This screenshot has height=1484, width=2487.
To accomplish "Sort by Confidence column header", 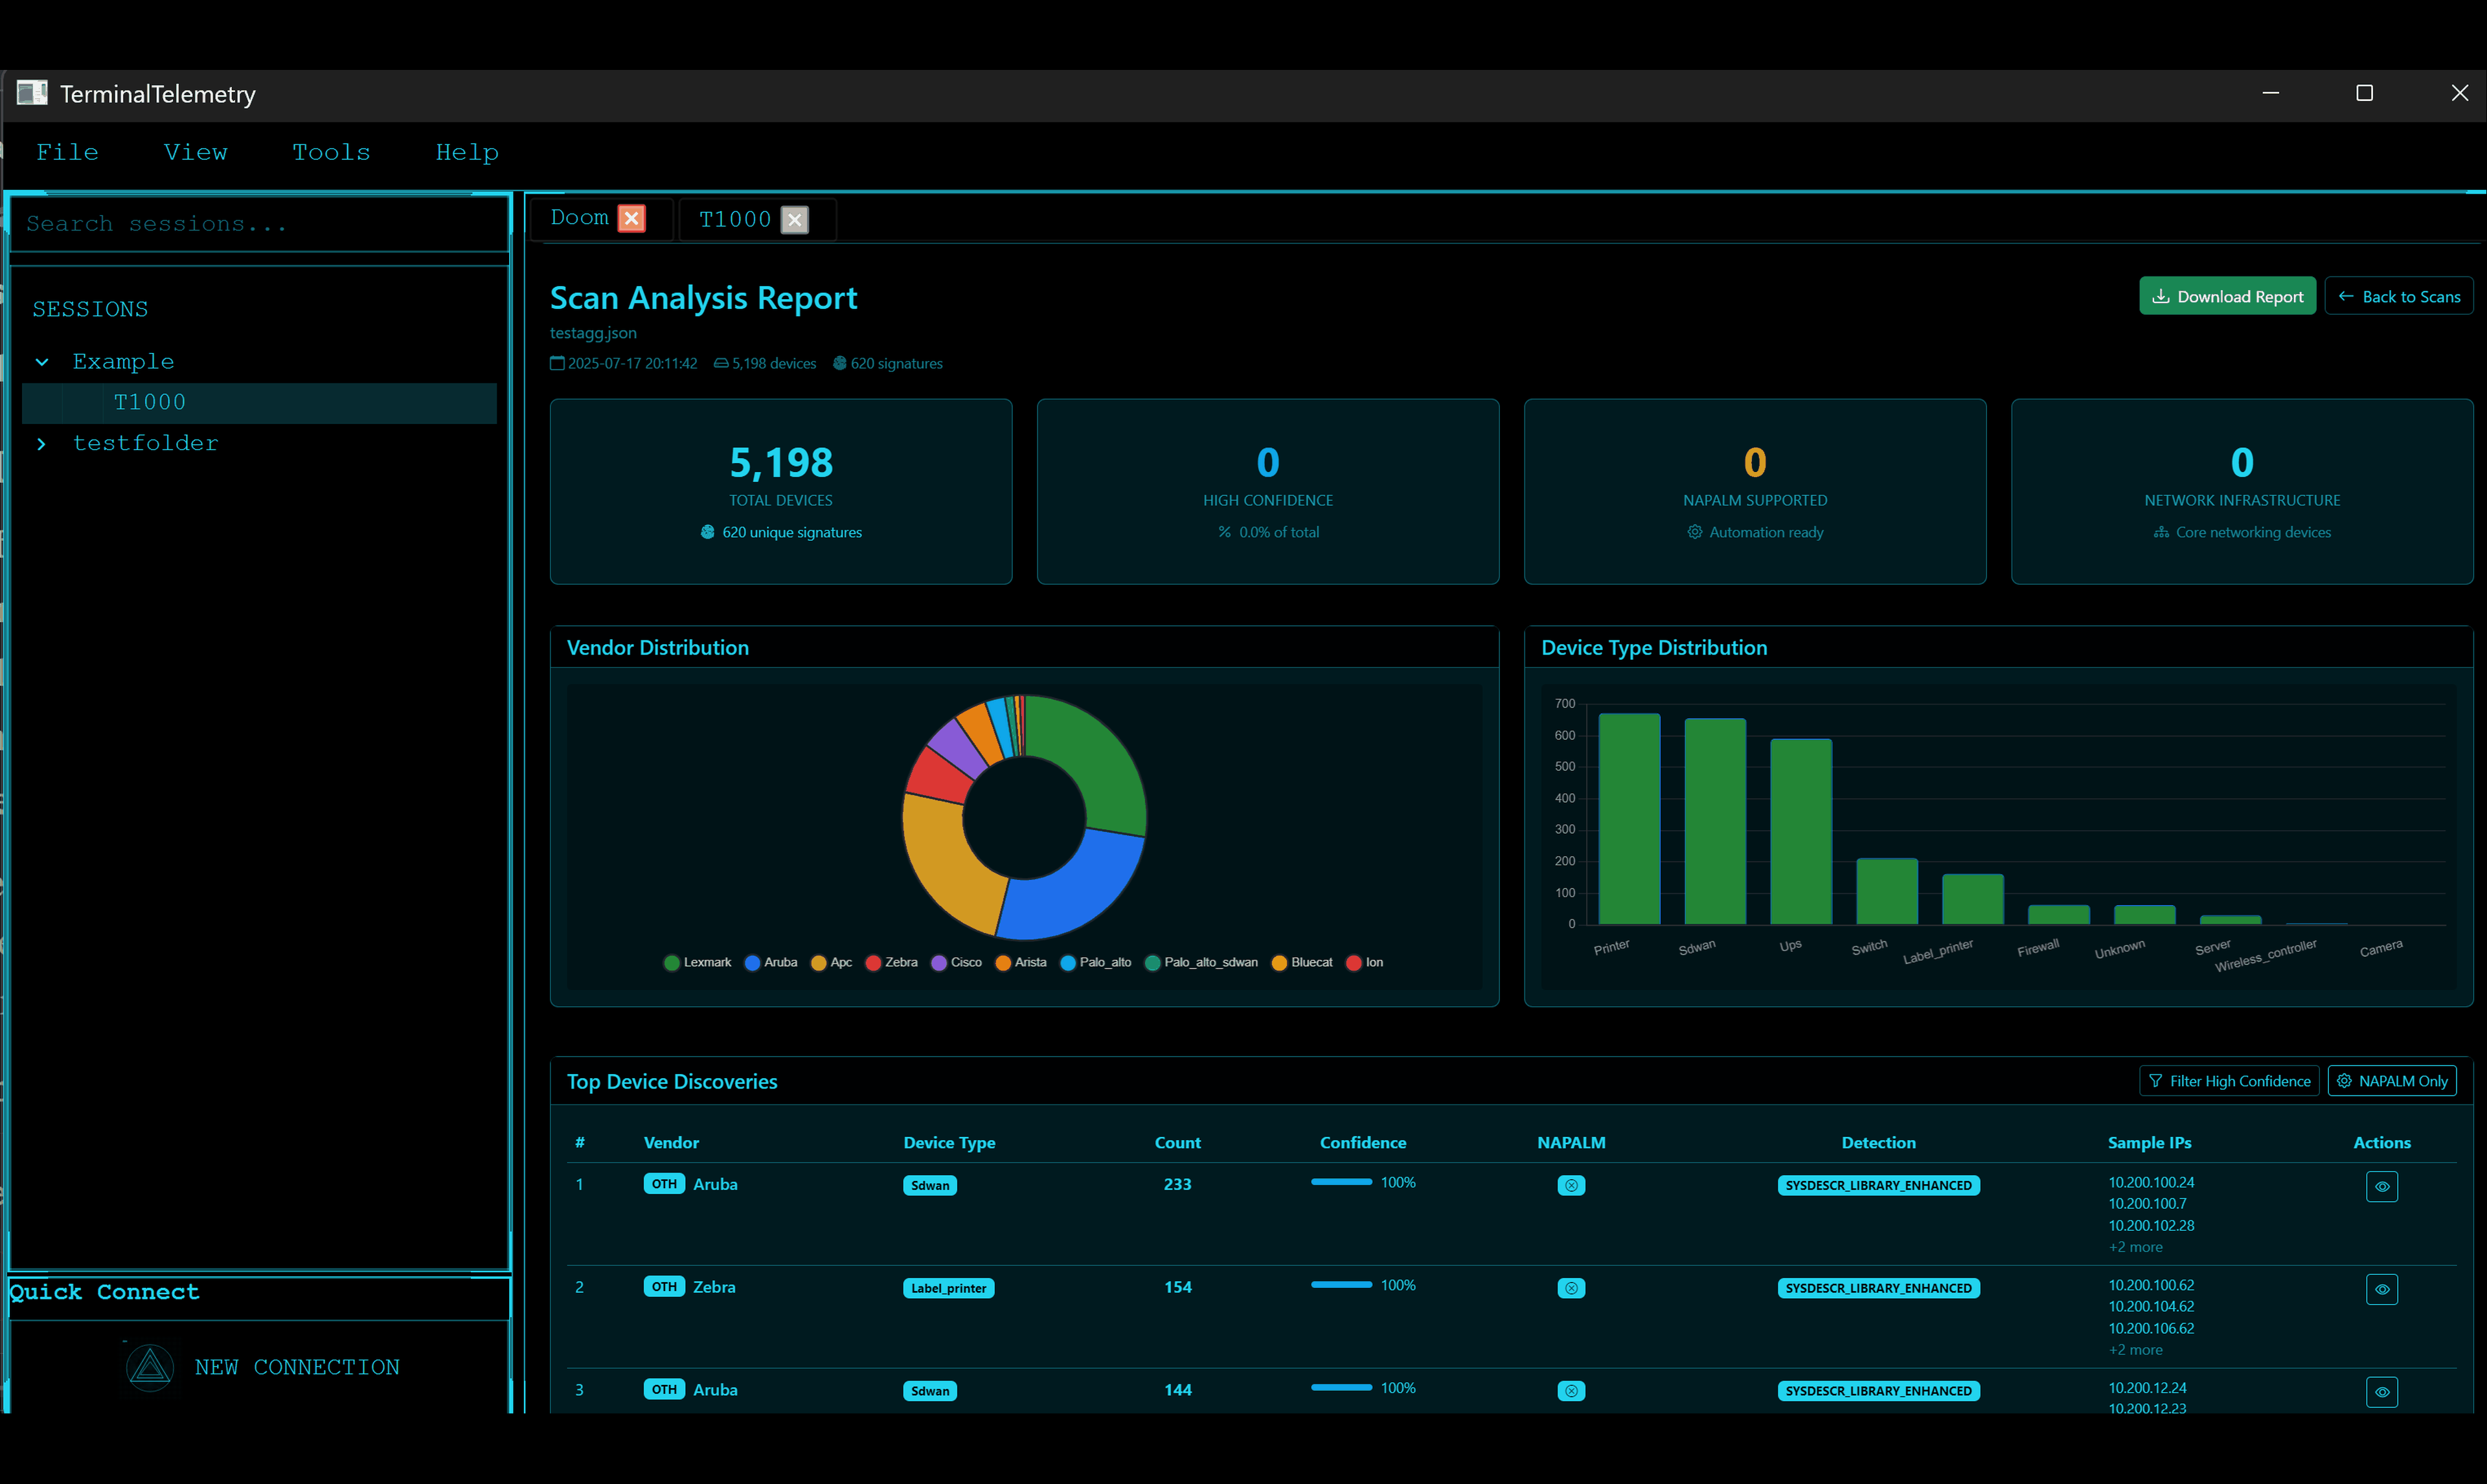I will (1362, 1143).
